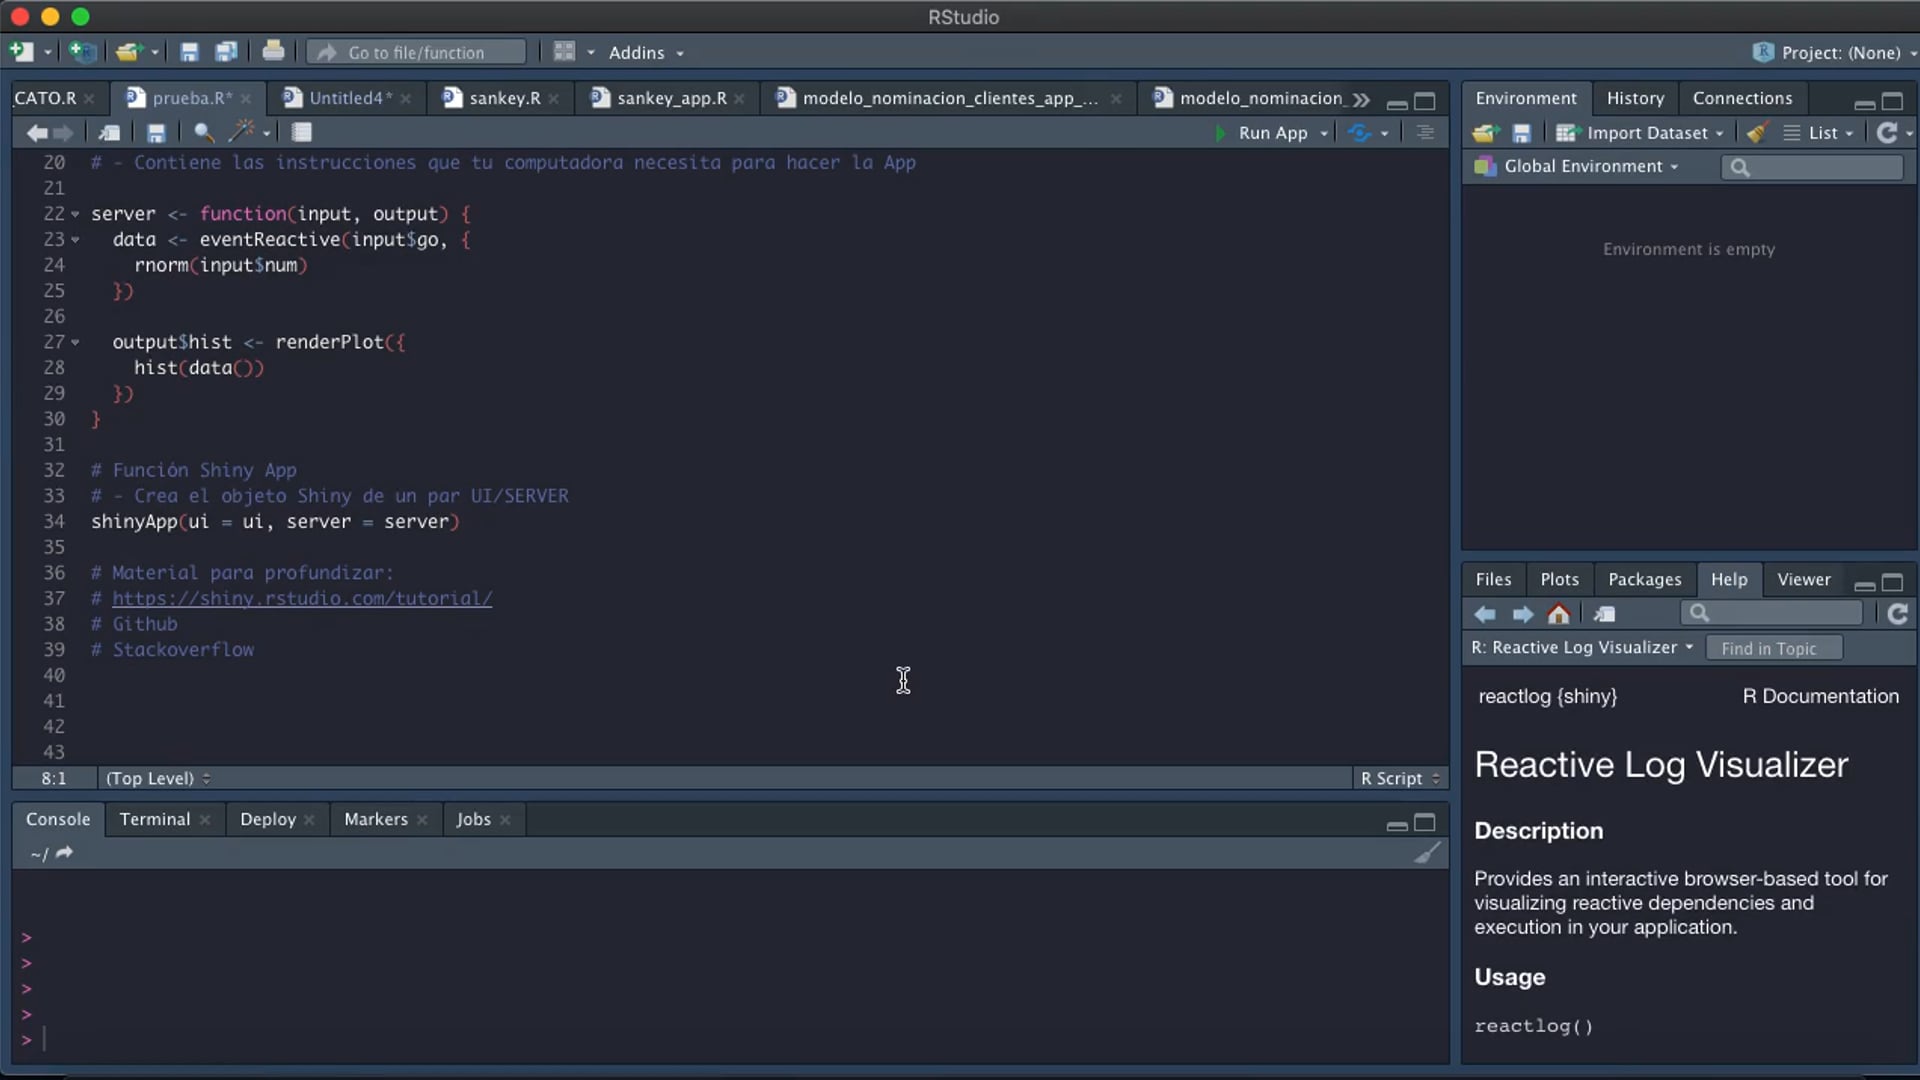The width and height of the screenshot is (1920, 1080).
Task: Click the shiny tutorial hyperlink
Action: [301, 597]
